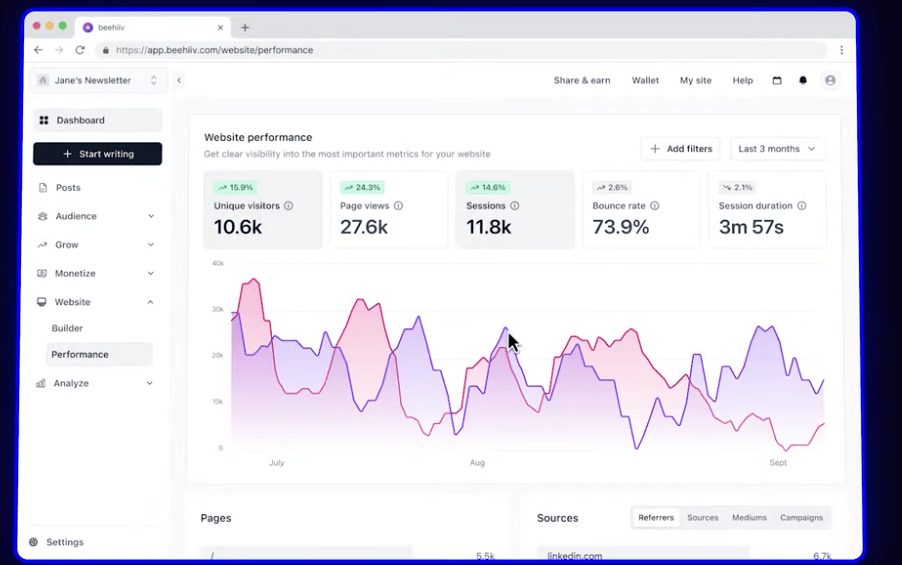Reload the page with browser refresh icon
Image resolution: width=902 pixels, height=565 pixels.
pos(80,50)
